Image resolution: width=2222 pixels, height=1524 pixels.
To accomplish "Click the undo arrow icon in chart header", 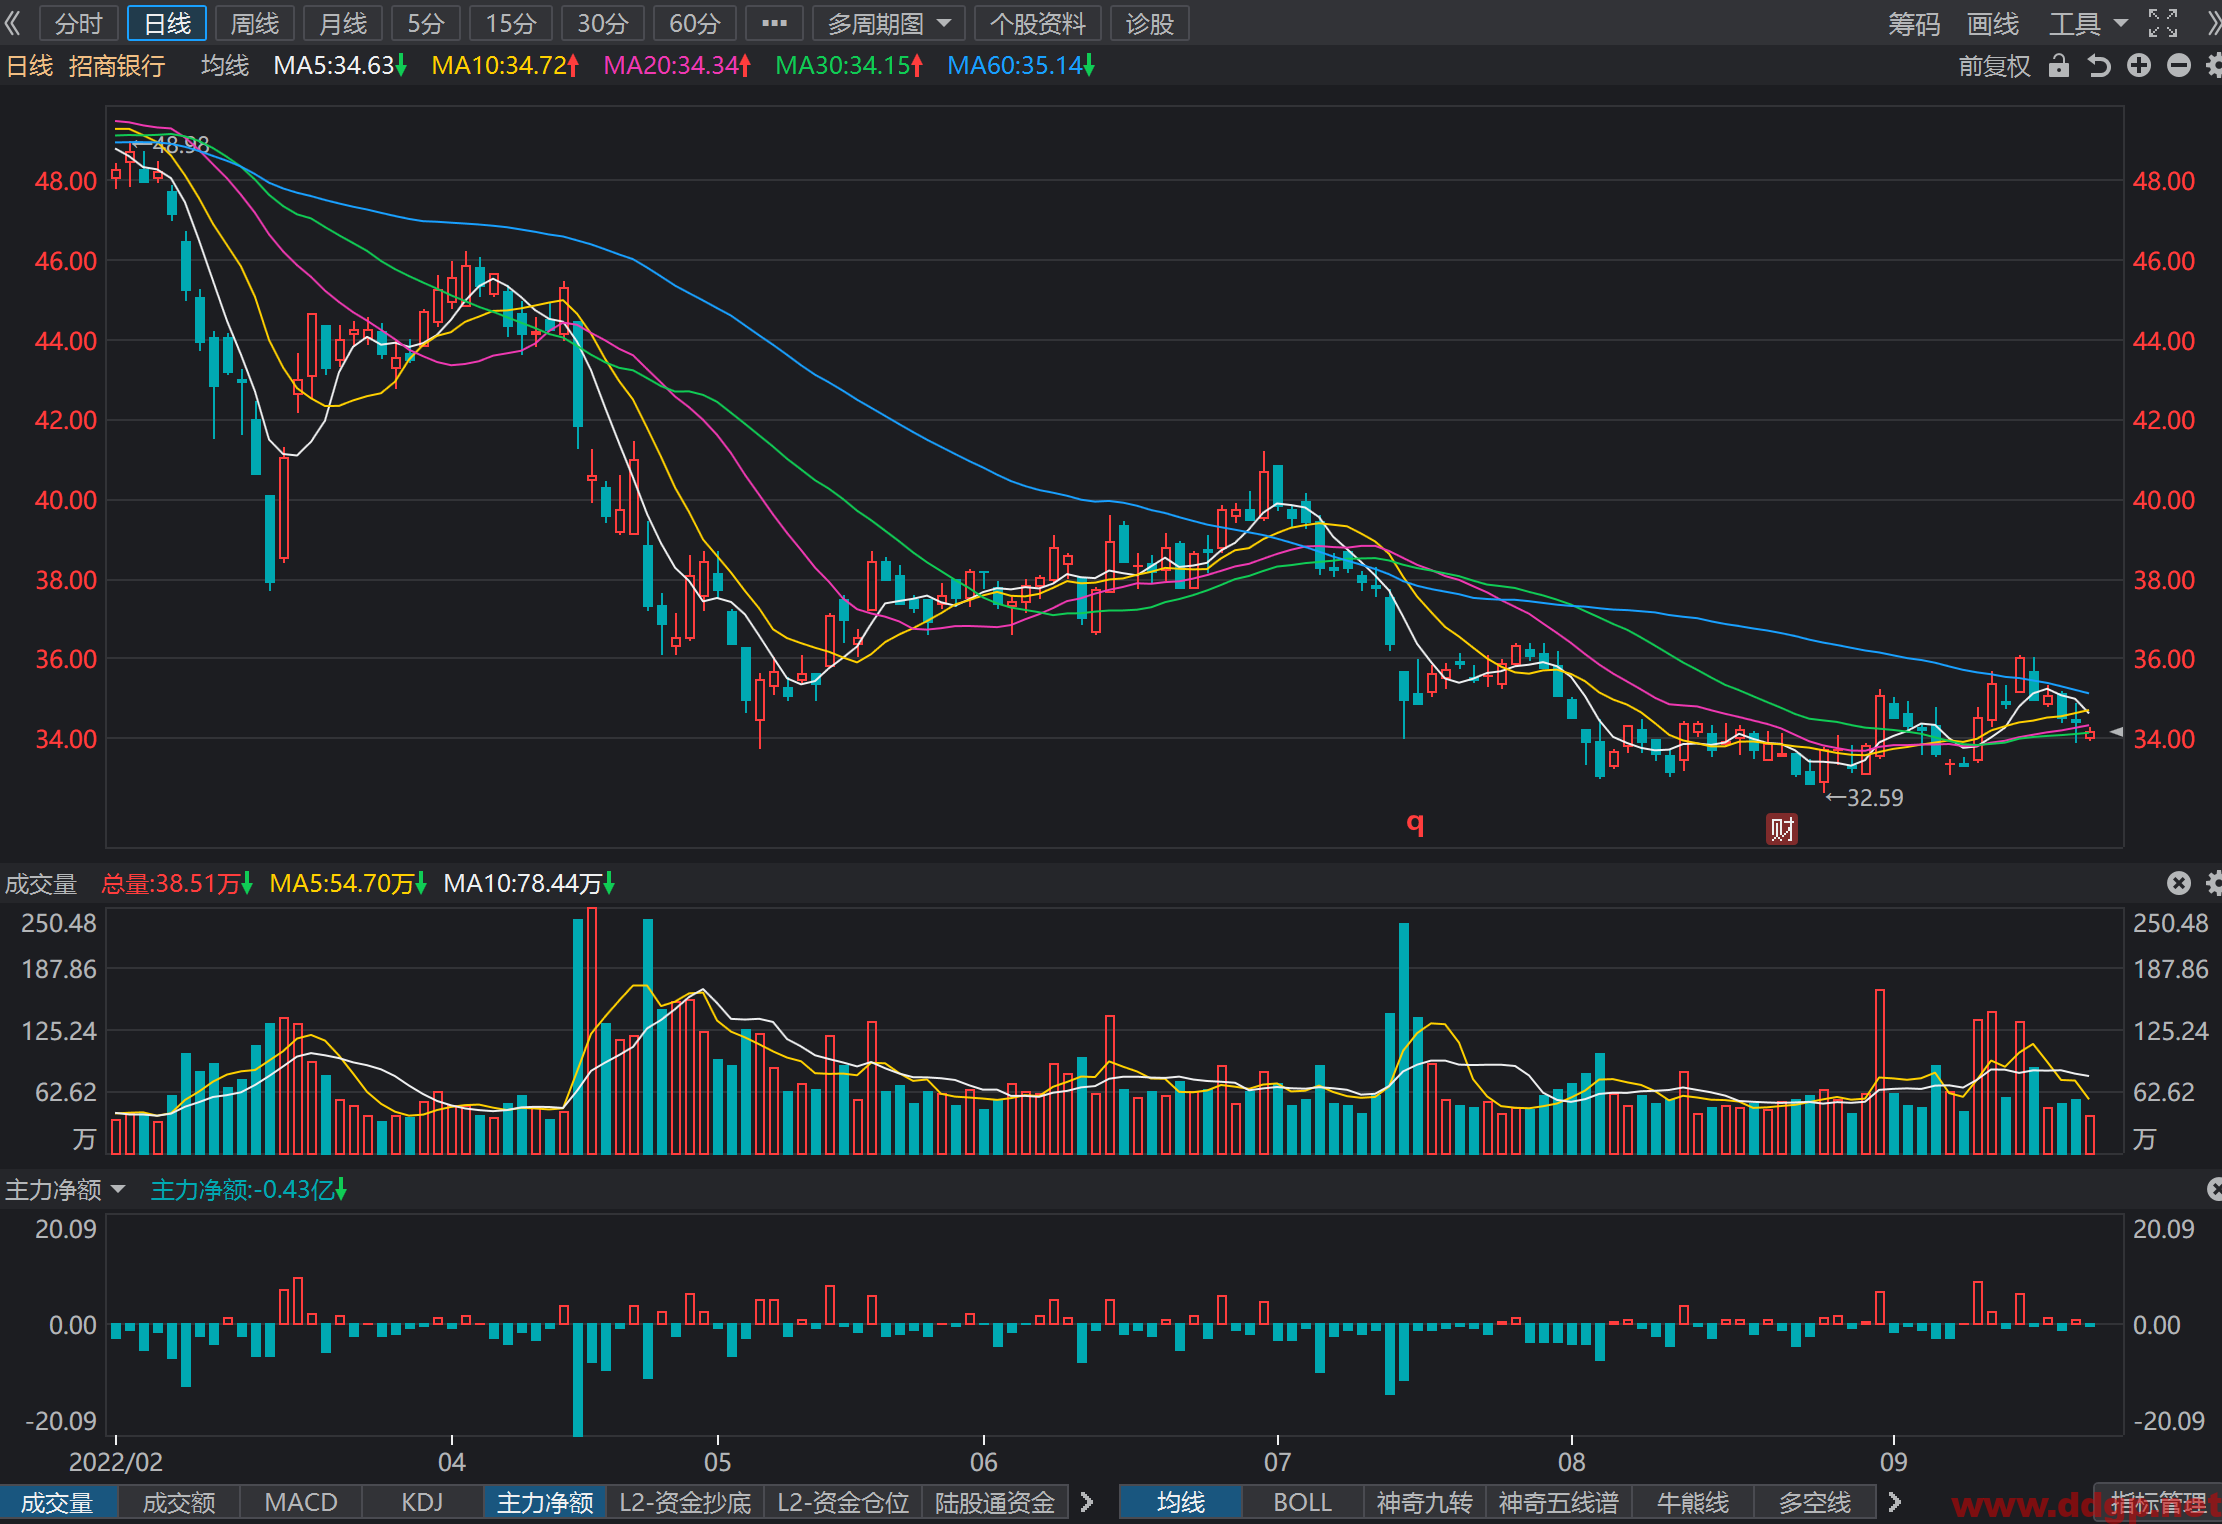I will click(2098, 66).
